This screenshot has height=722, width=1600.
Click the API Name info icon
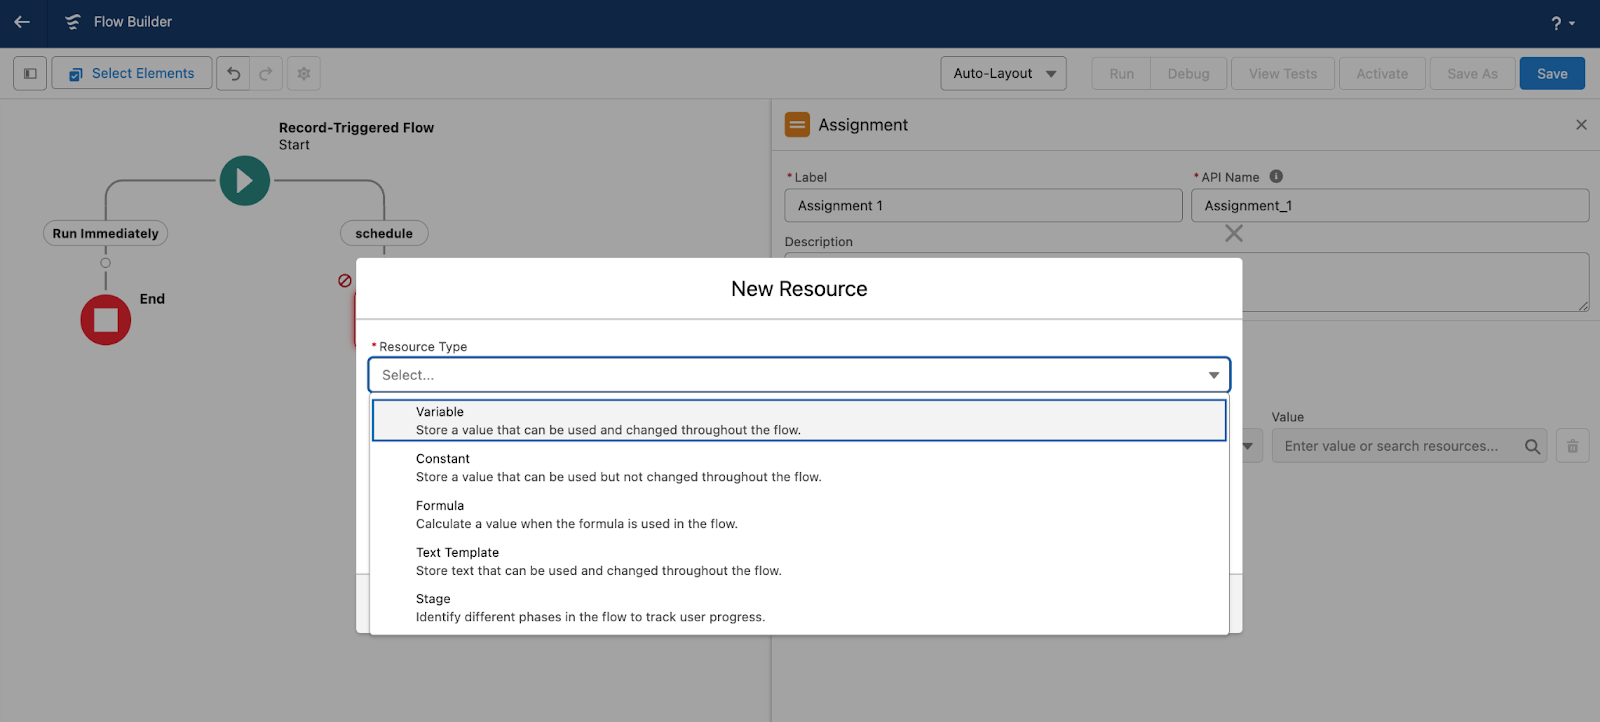click(x=1276, y=176)
